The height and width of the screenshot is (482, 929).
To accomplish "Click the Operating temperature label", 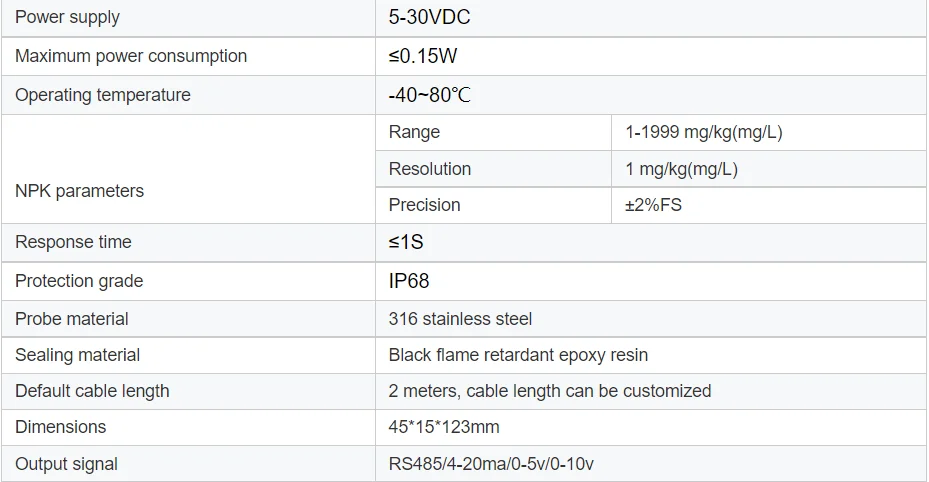I will (103, 95).
